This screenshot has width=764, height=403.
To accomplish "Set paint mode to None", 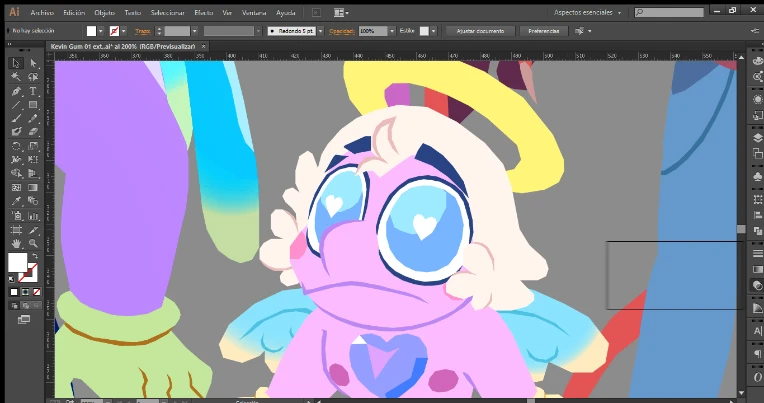I will [36, 292].
